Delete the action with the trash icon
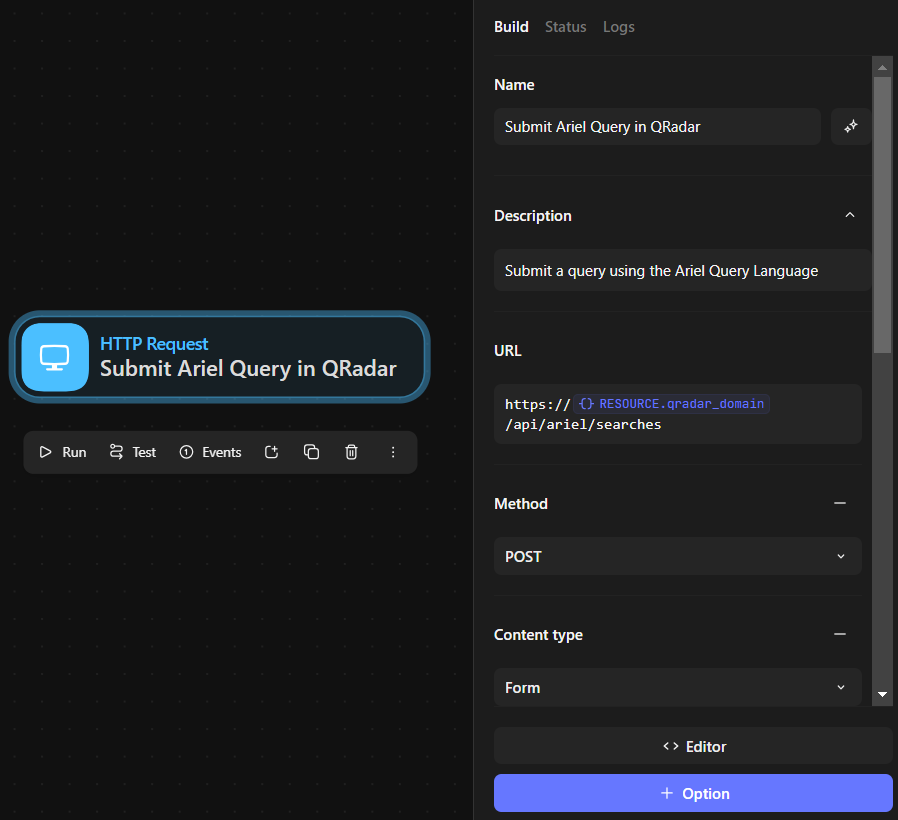This screenshot has width=898, height=820. [x=352, y=452]
